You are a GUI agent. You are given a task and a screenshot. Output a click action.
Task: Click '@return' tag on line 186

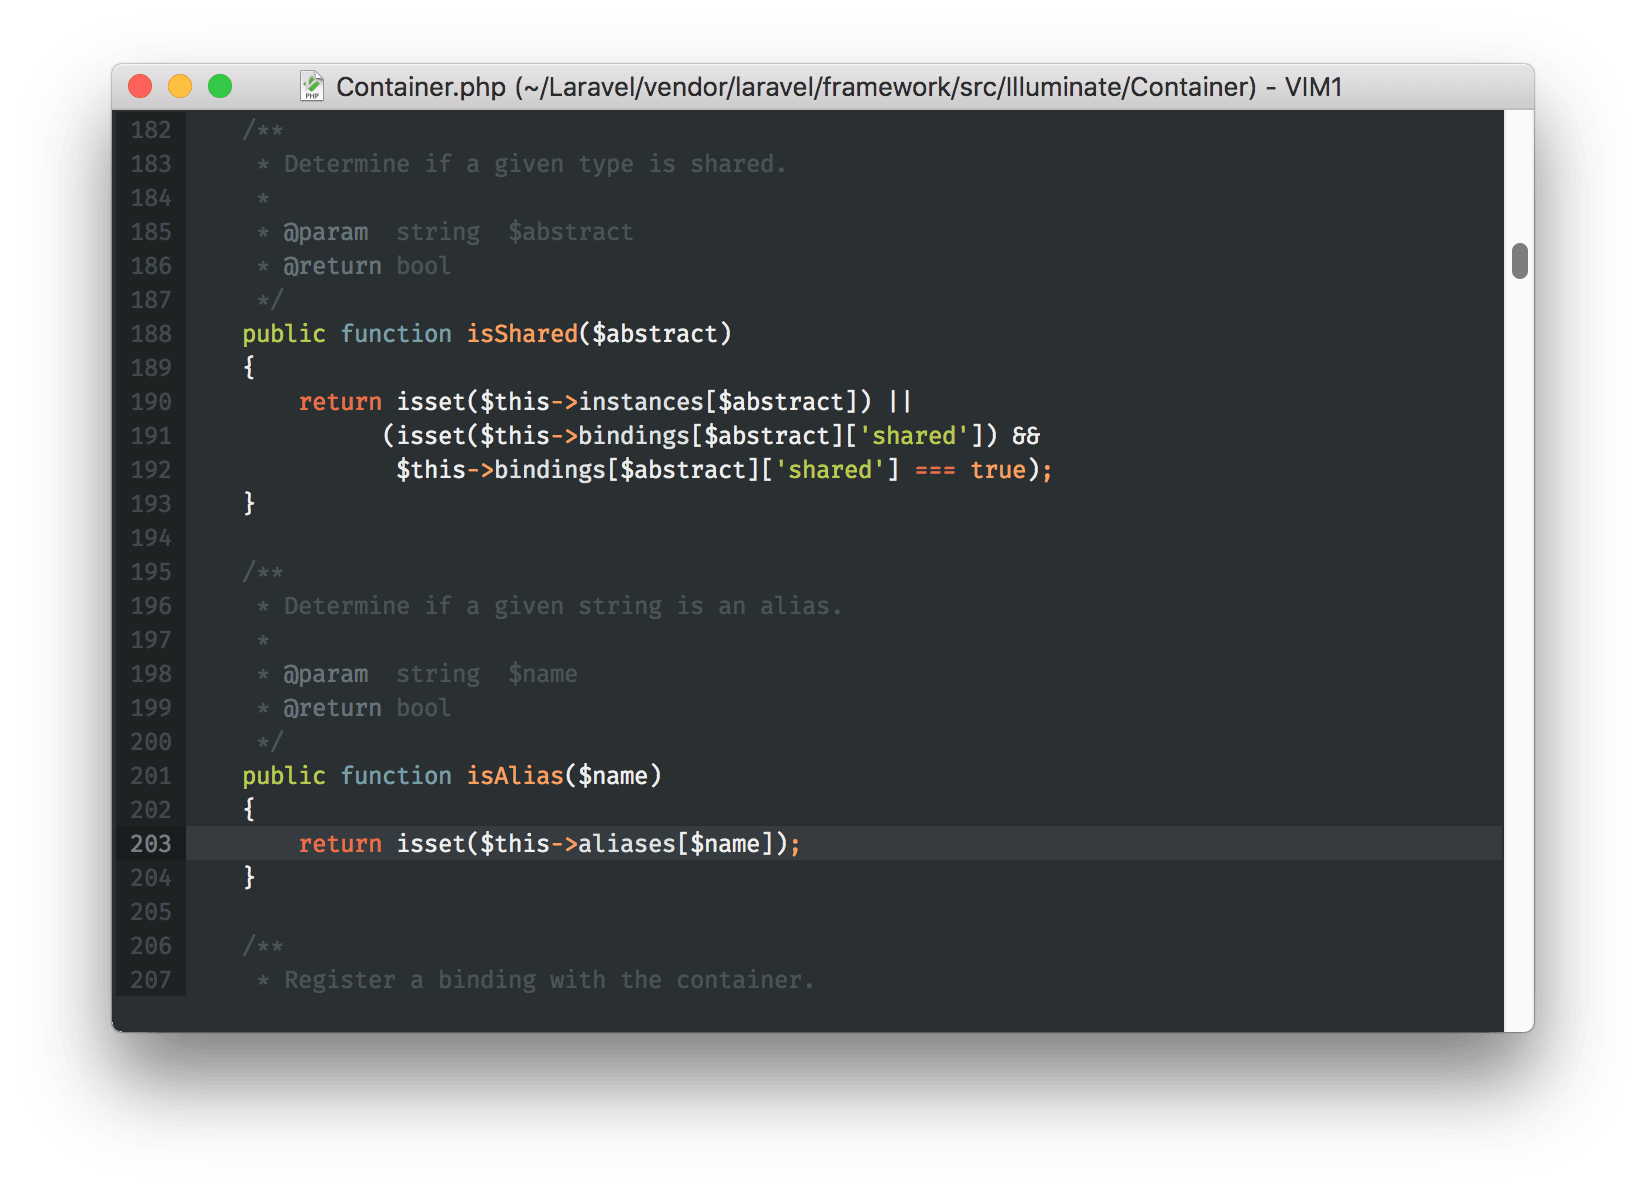point(332,266)
